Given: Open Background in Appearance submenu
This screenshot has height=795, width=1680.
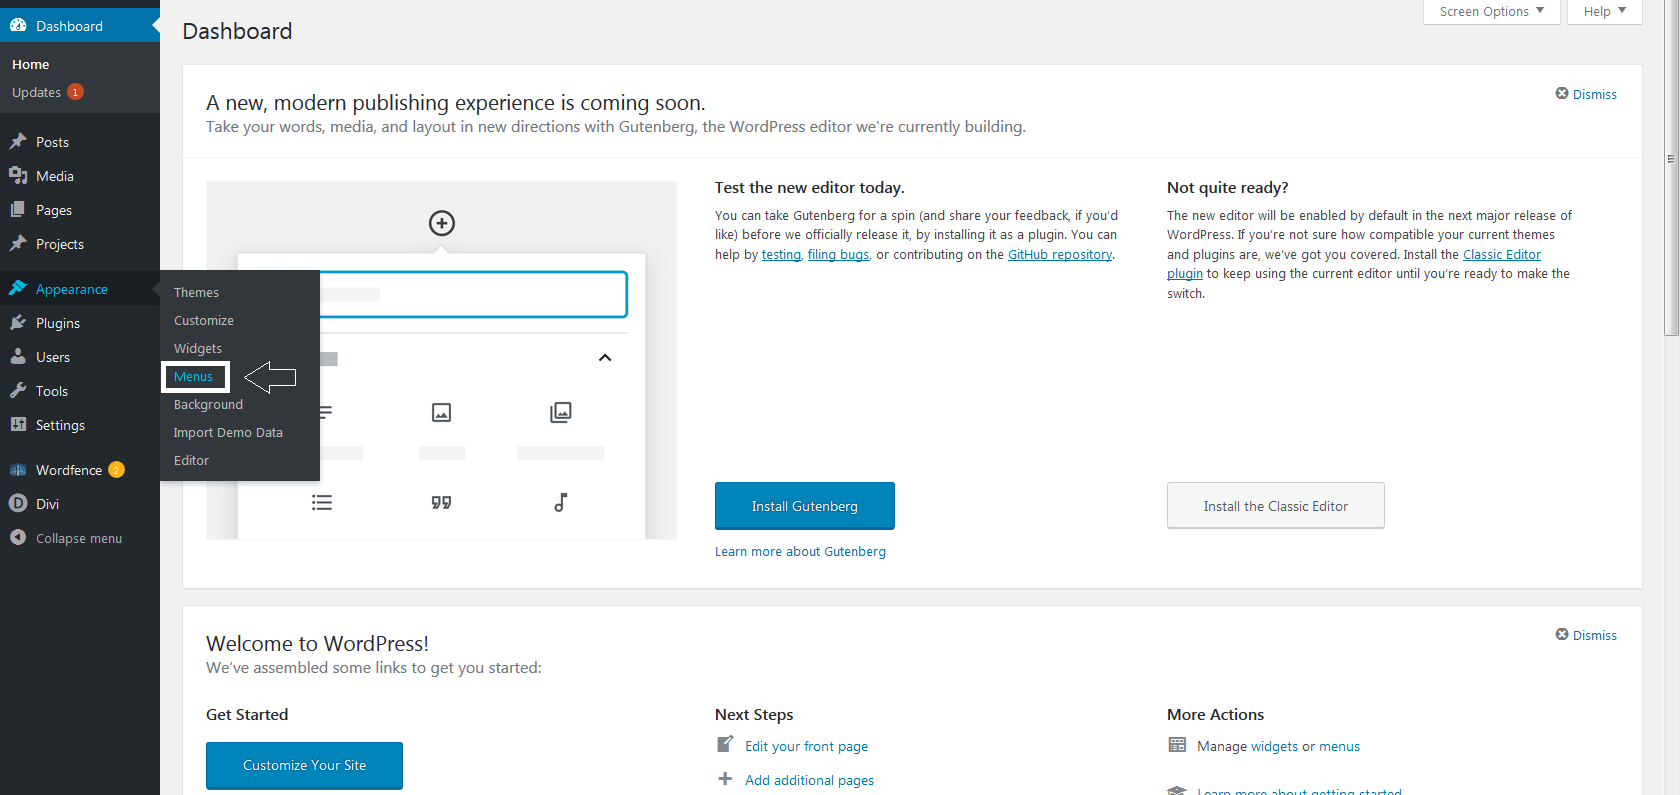Looking at the screenshot, I should (x=208, y=404).
